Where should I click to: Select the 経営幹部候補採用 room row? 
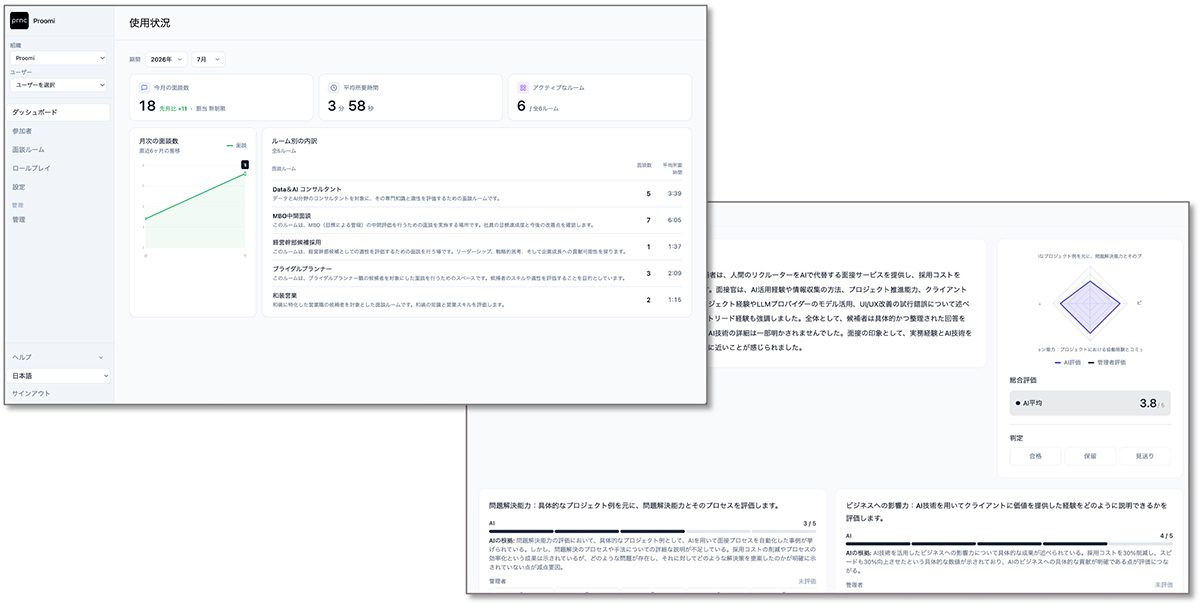pyautogui.click(x=477, y=247)
